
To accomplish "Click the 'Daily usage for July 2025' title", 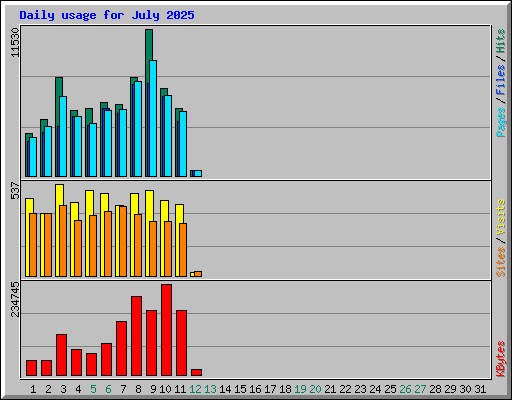I will [x=107, y=15].
